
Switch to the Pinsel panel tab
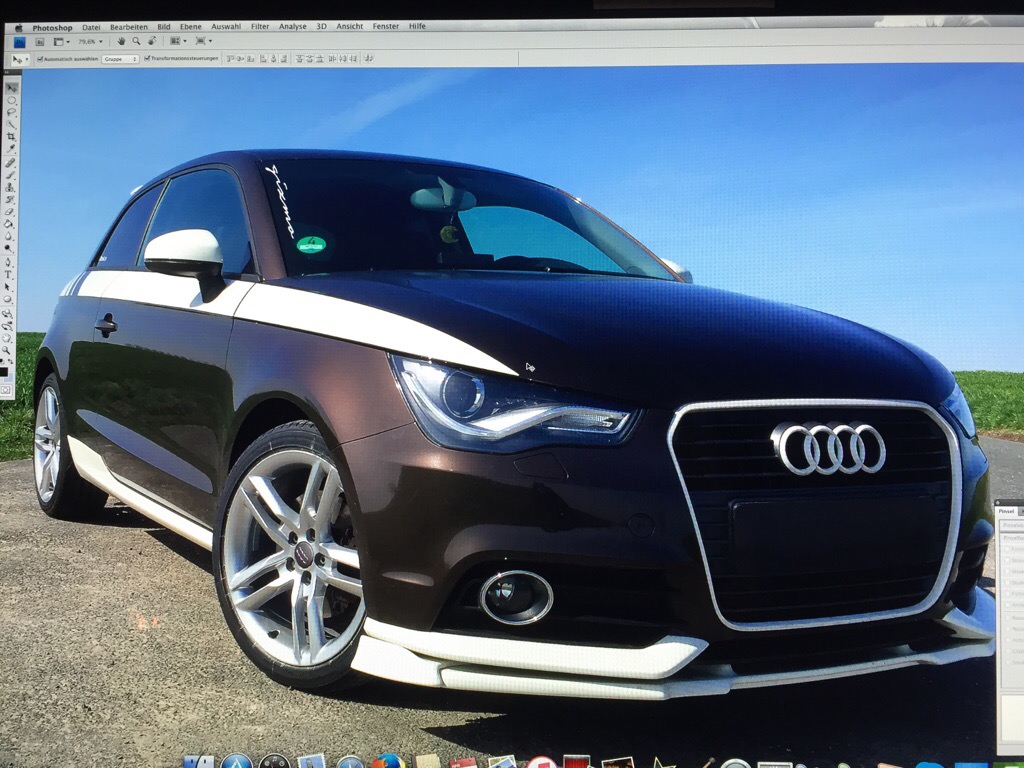pyautogui.click(x=1006, y=511)
